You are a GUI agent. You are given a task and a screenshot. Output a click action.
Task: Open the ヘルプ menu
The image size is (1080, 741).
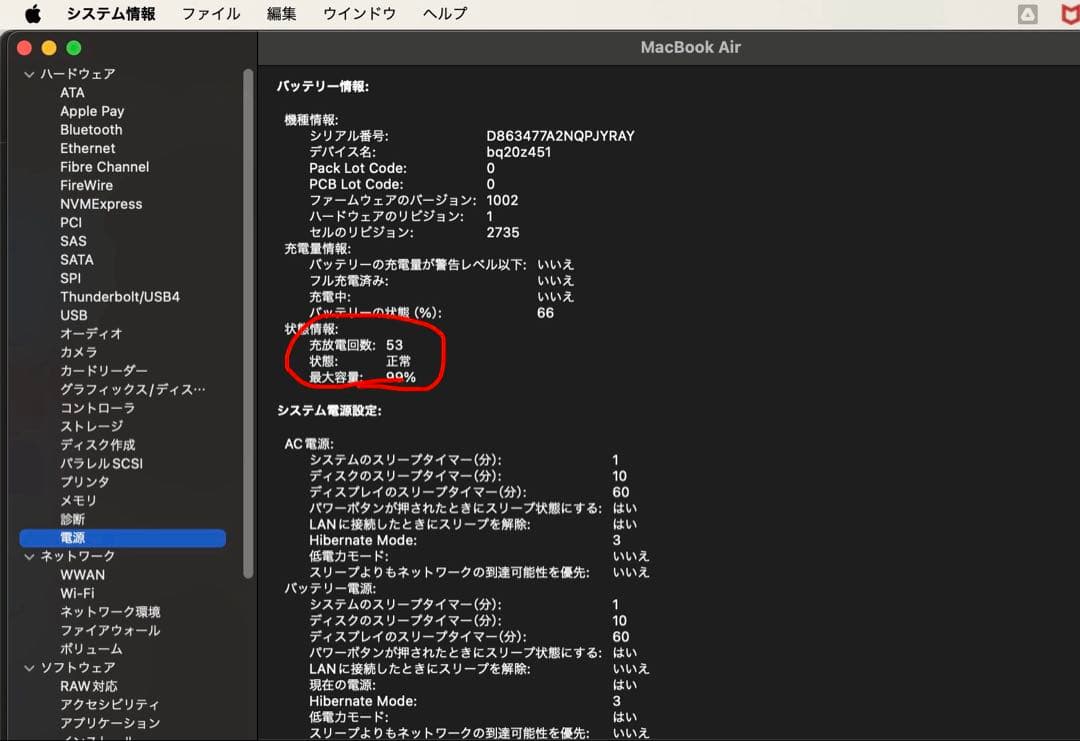tap(445, 14)
